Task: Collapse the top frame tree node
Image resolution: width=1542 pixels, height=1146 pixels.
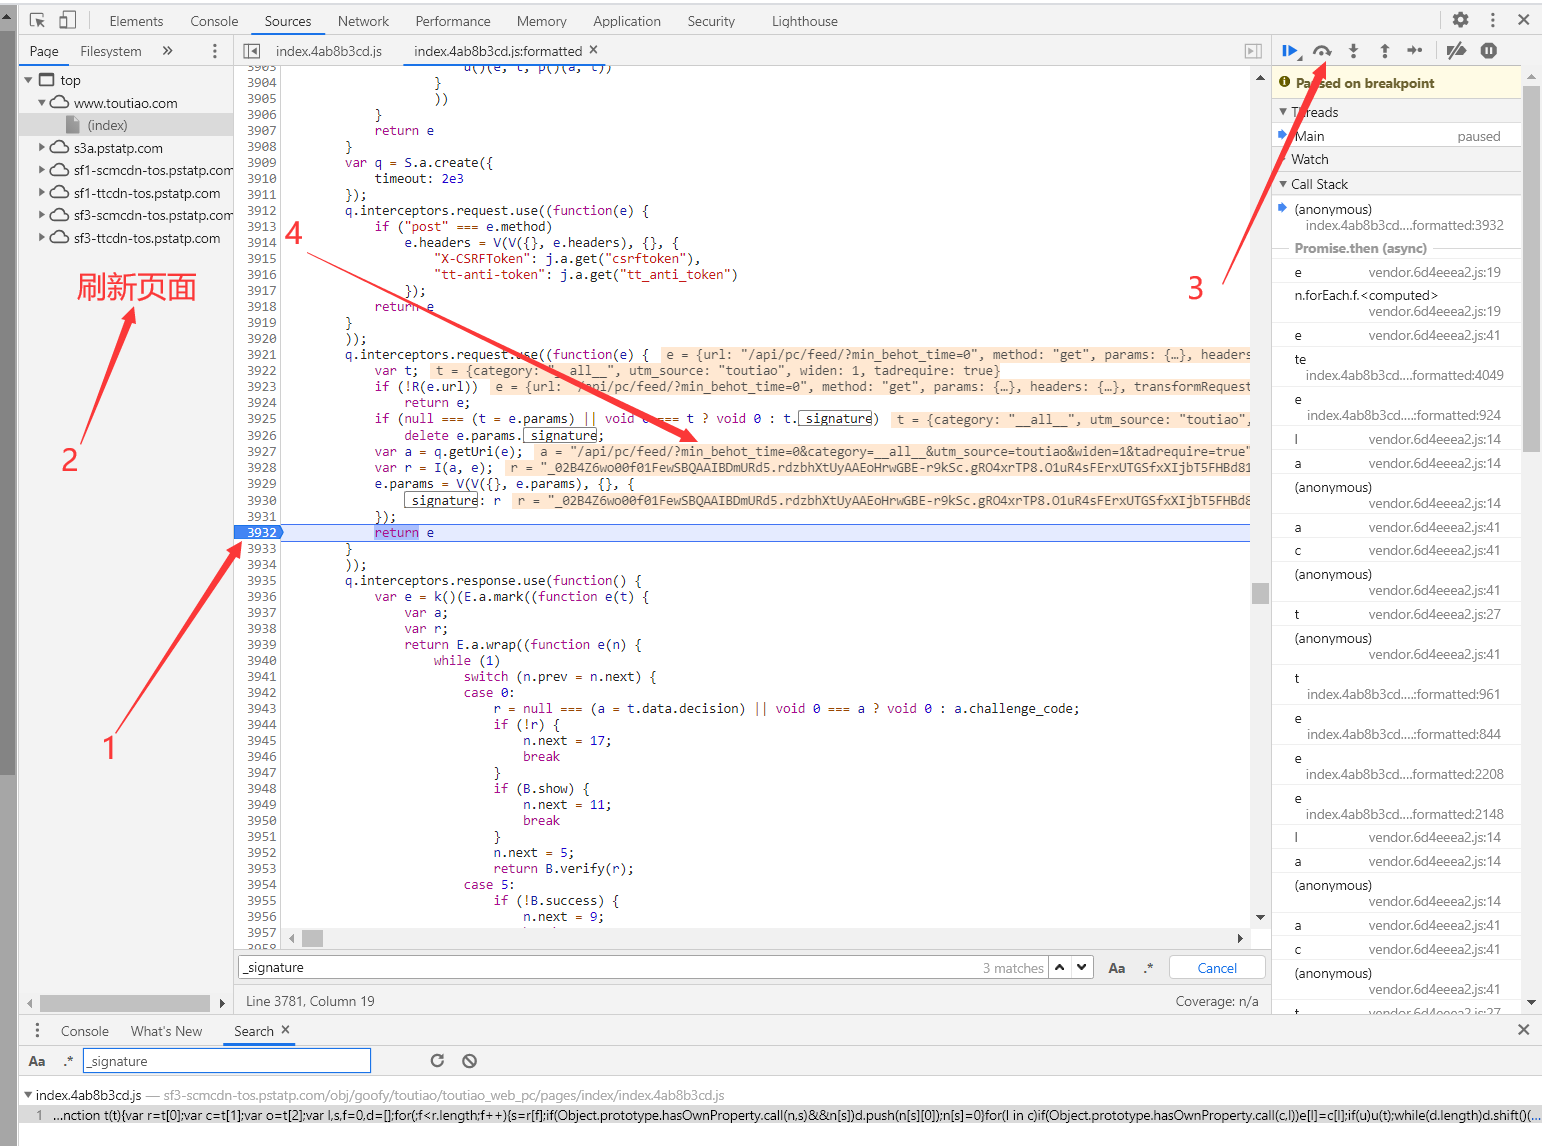Action: coord(29,80)
